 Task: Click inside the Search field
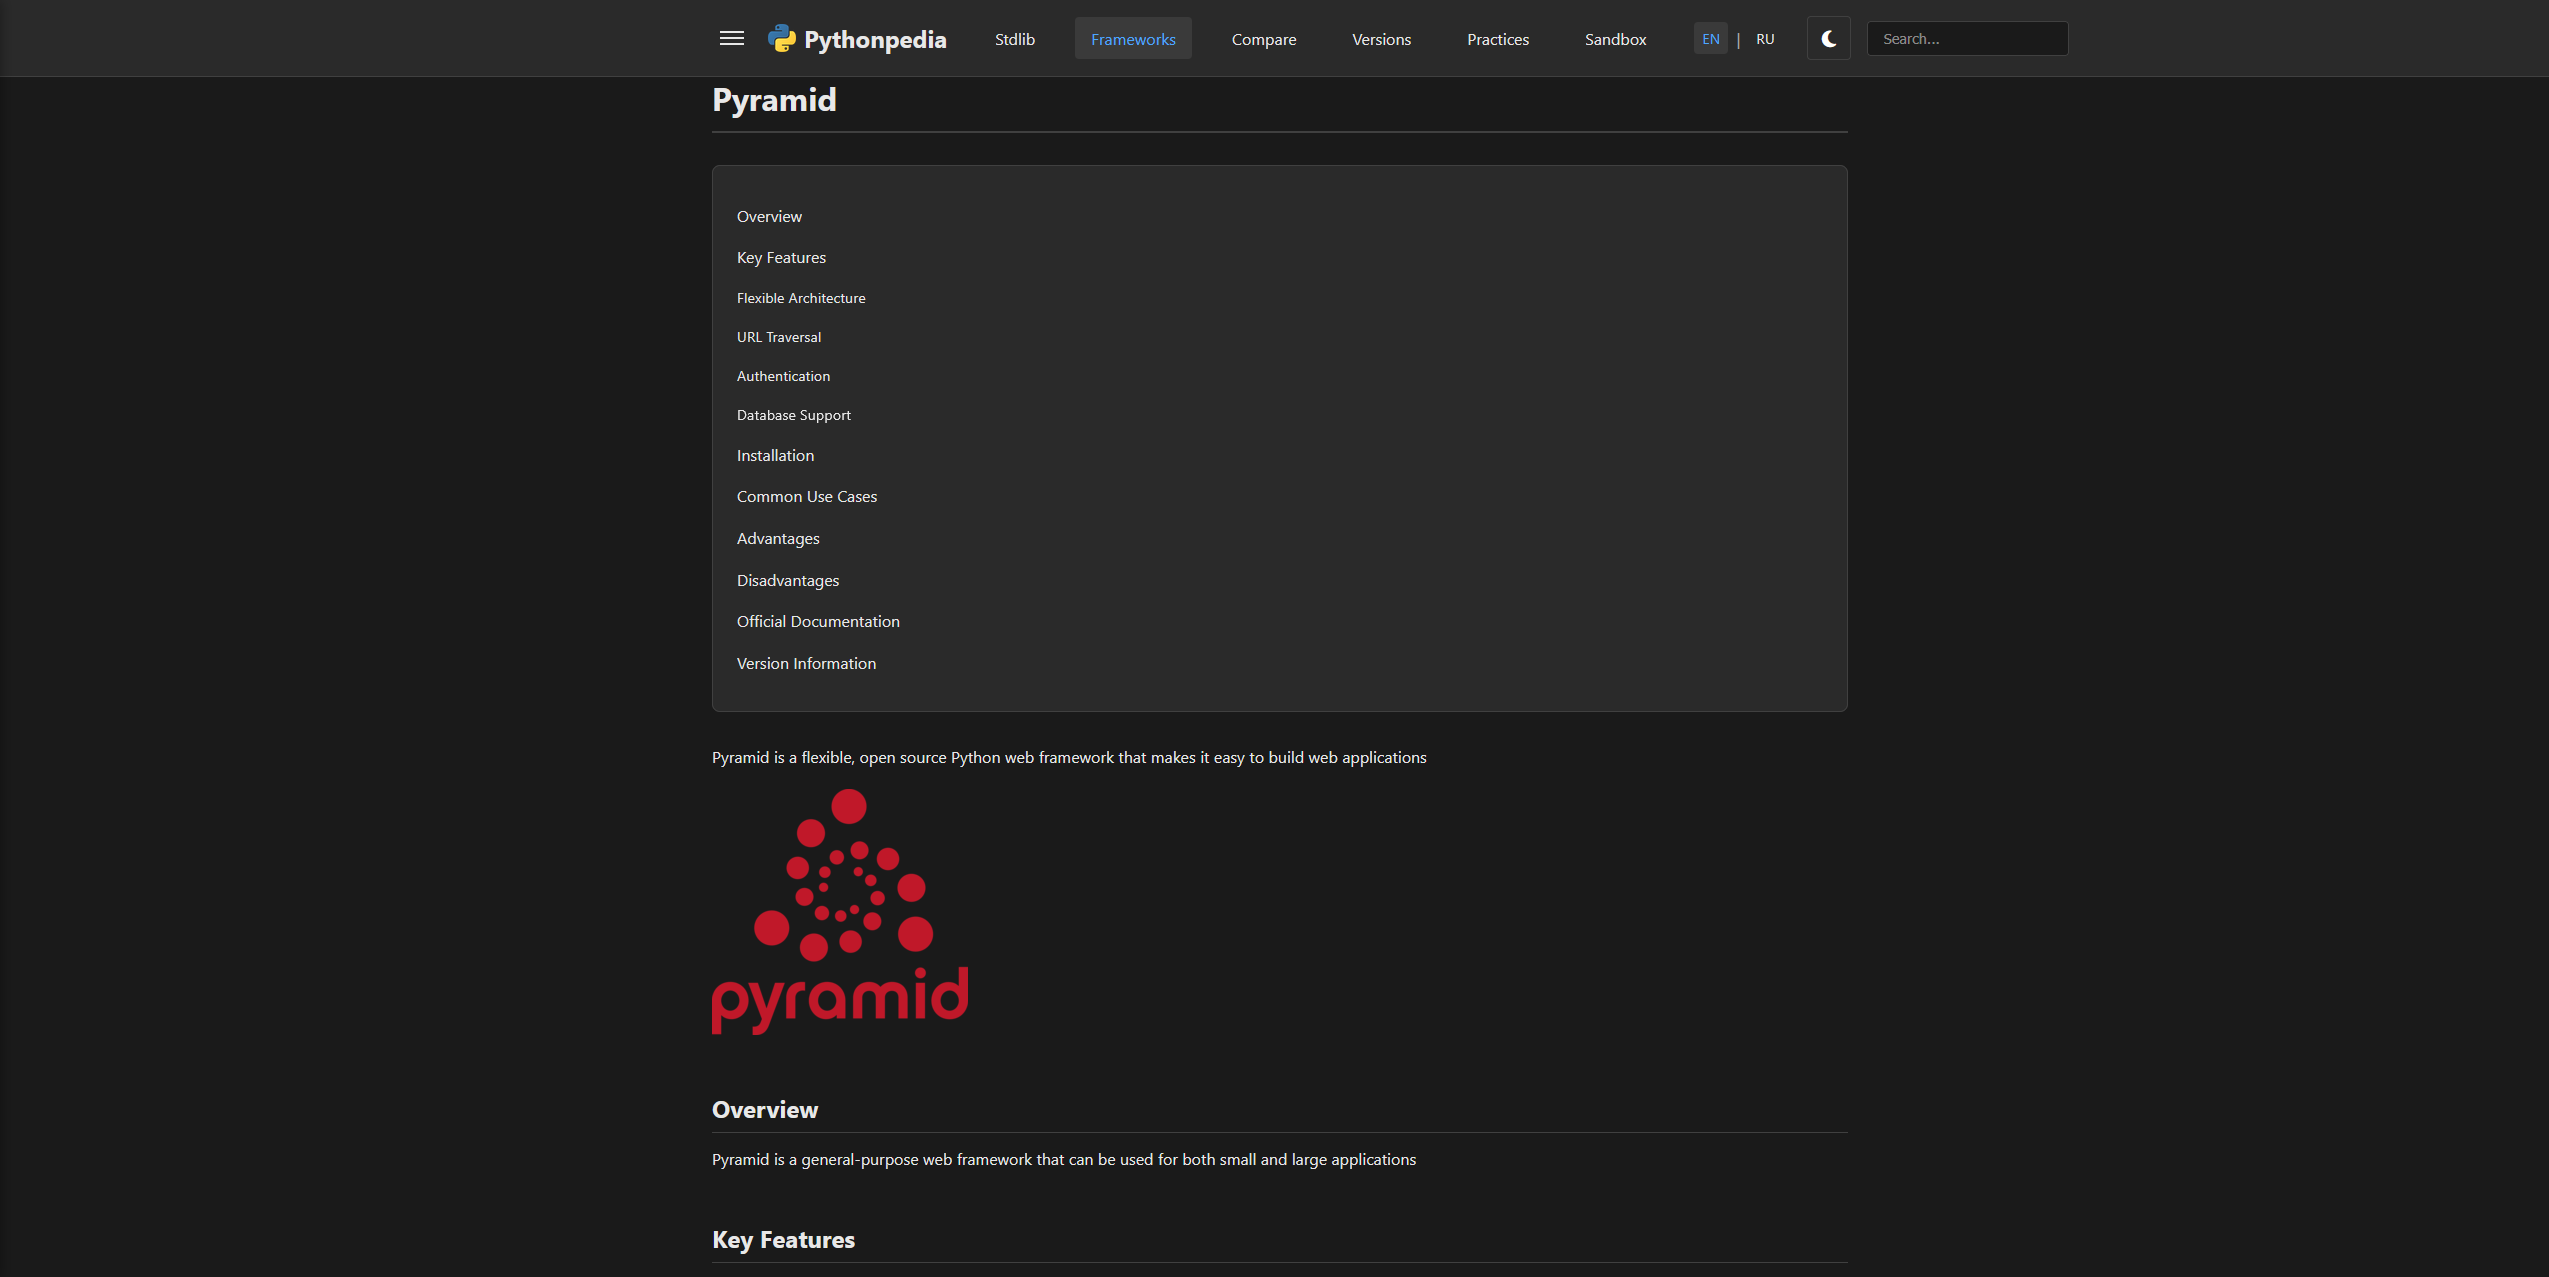(x=1965, y=38)
